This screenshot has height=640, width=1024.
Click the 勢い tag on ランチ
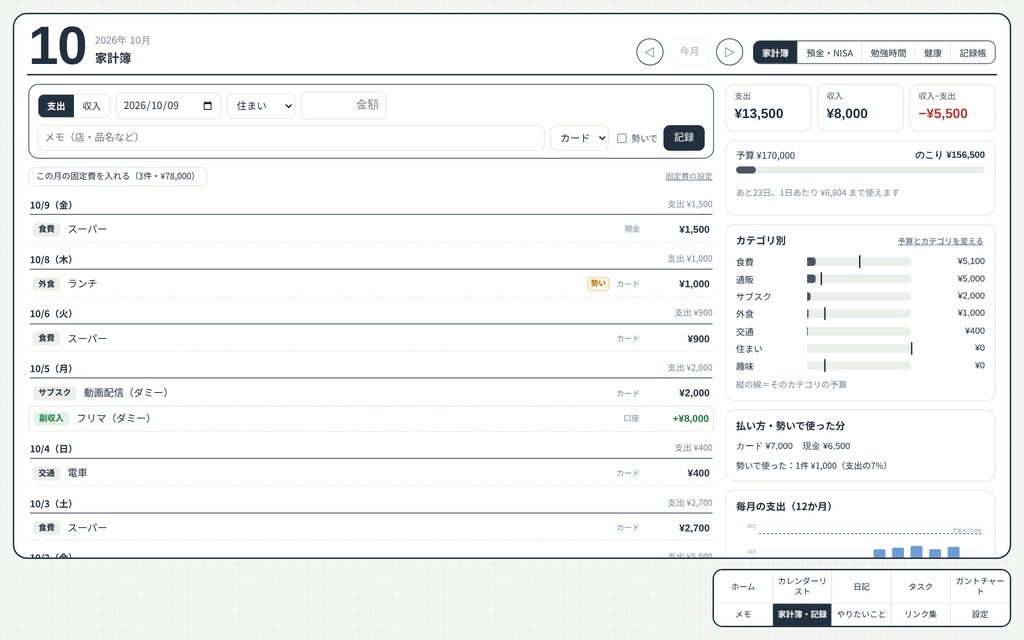click(598, 284)
